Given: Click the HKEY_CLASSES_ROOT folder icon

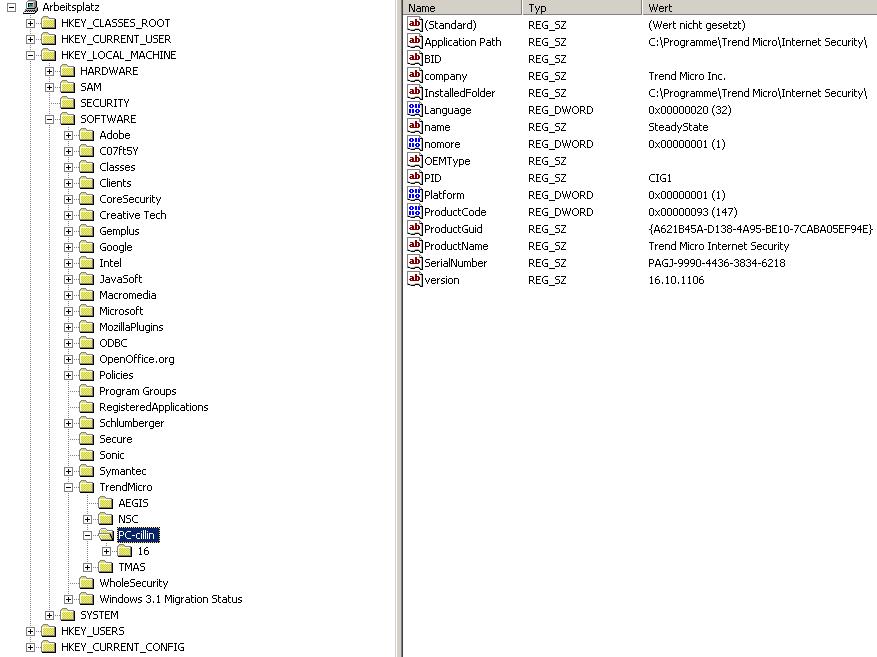Looking at the screenshot, I should [x=49, y=23].
